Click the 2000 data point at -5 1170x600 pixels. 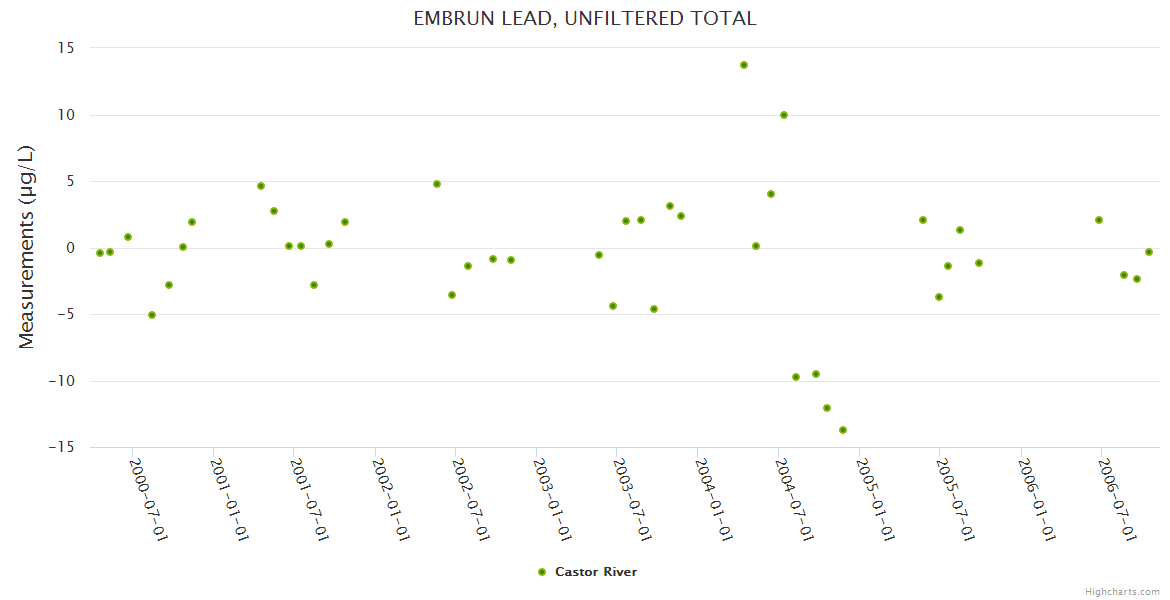pos(152,315)
